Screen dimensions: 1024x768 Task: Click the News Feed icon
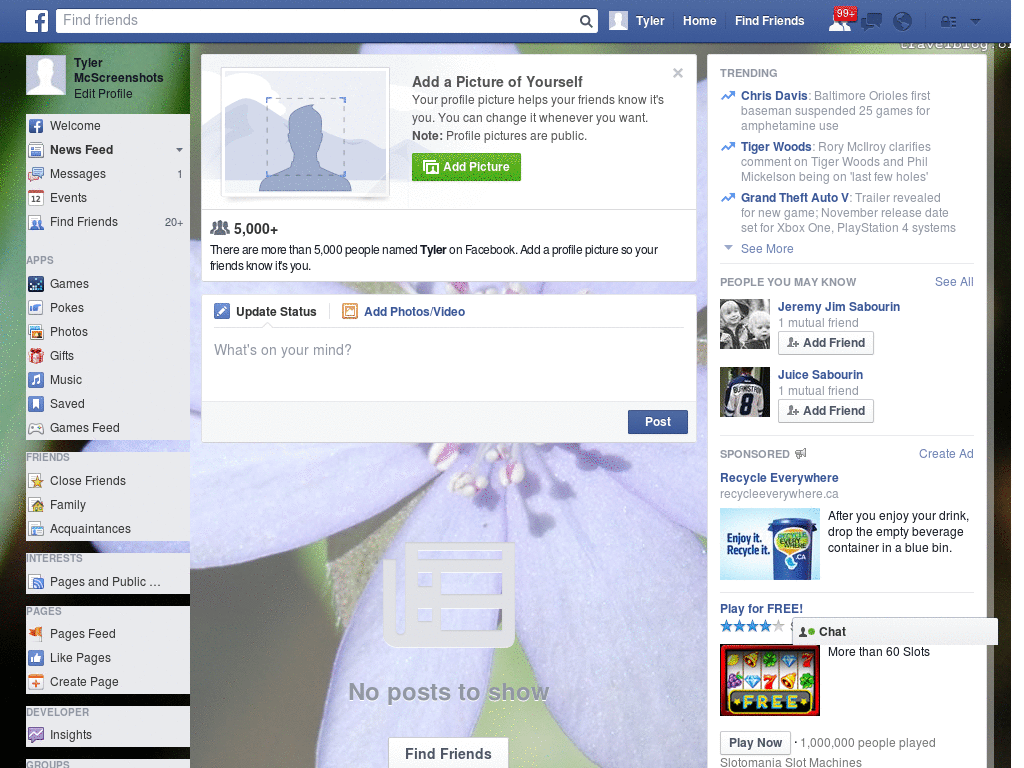36,150
